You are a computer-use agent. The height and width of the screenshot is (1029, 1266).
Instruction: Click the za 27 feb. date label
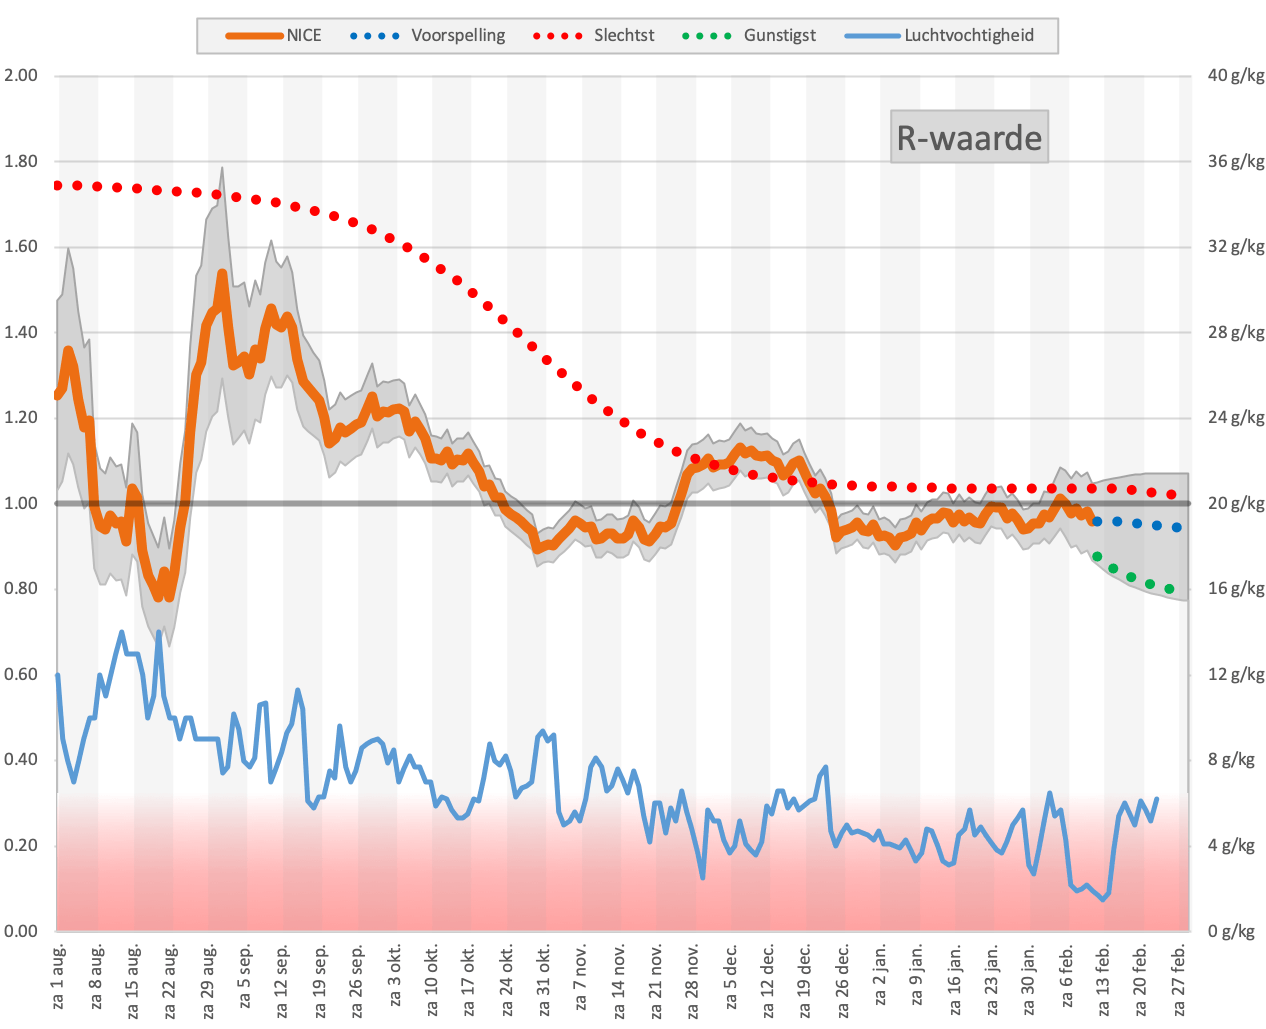(x=1180, y=979)
